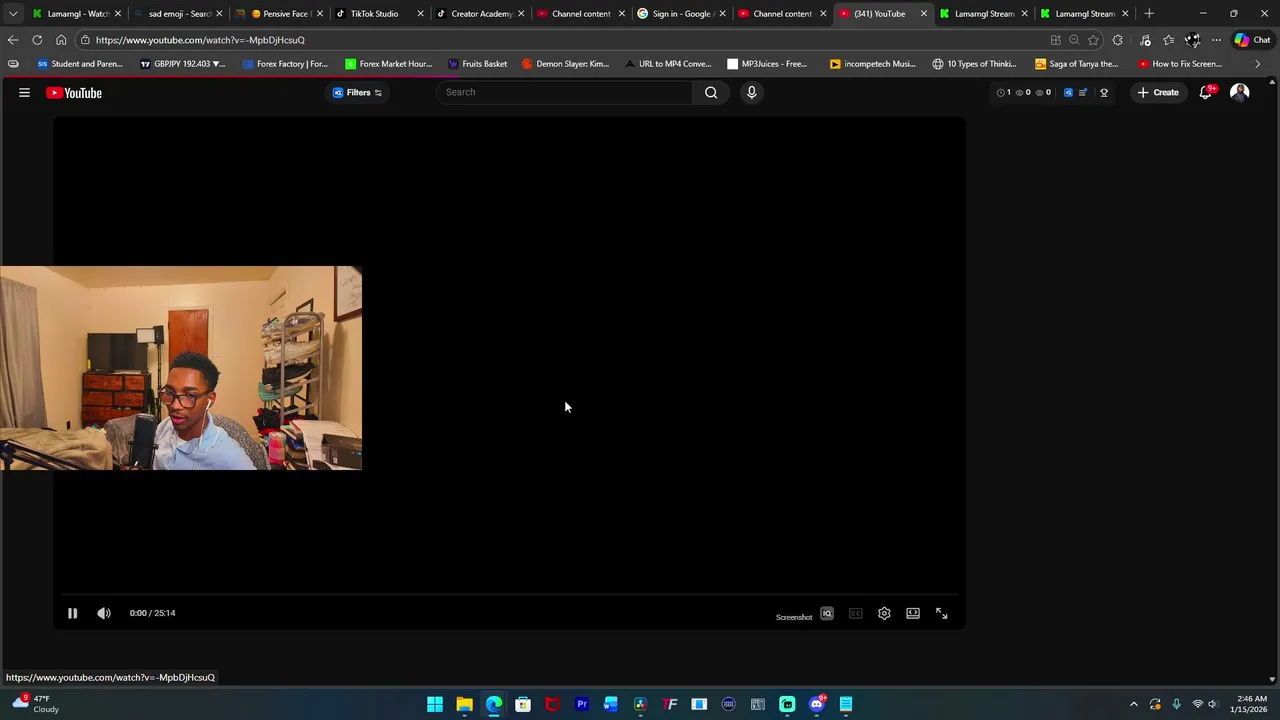Open the Filters dropdown in header
The width and height of the screenshot is (1280, 720).
(358, 92)
